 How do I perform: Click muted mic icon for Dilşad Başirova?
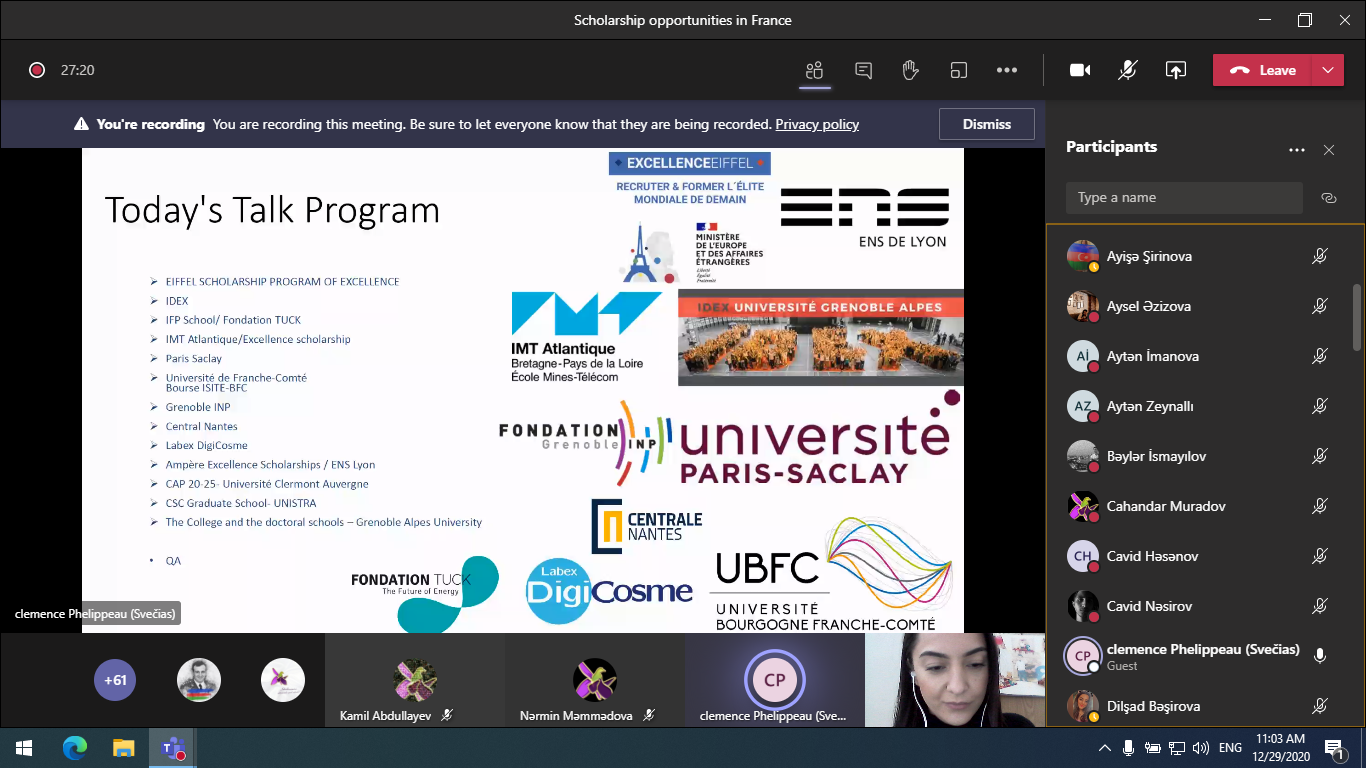click(1320, 706)
